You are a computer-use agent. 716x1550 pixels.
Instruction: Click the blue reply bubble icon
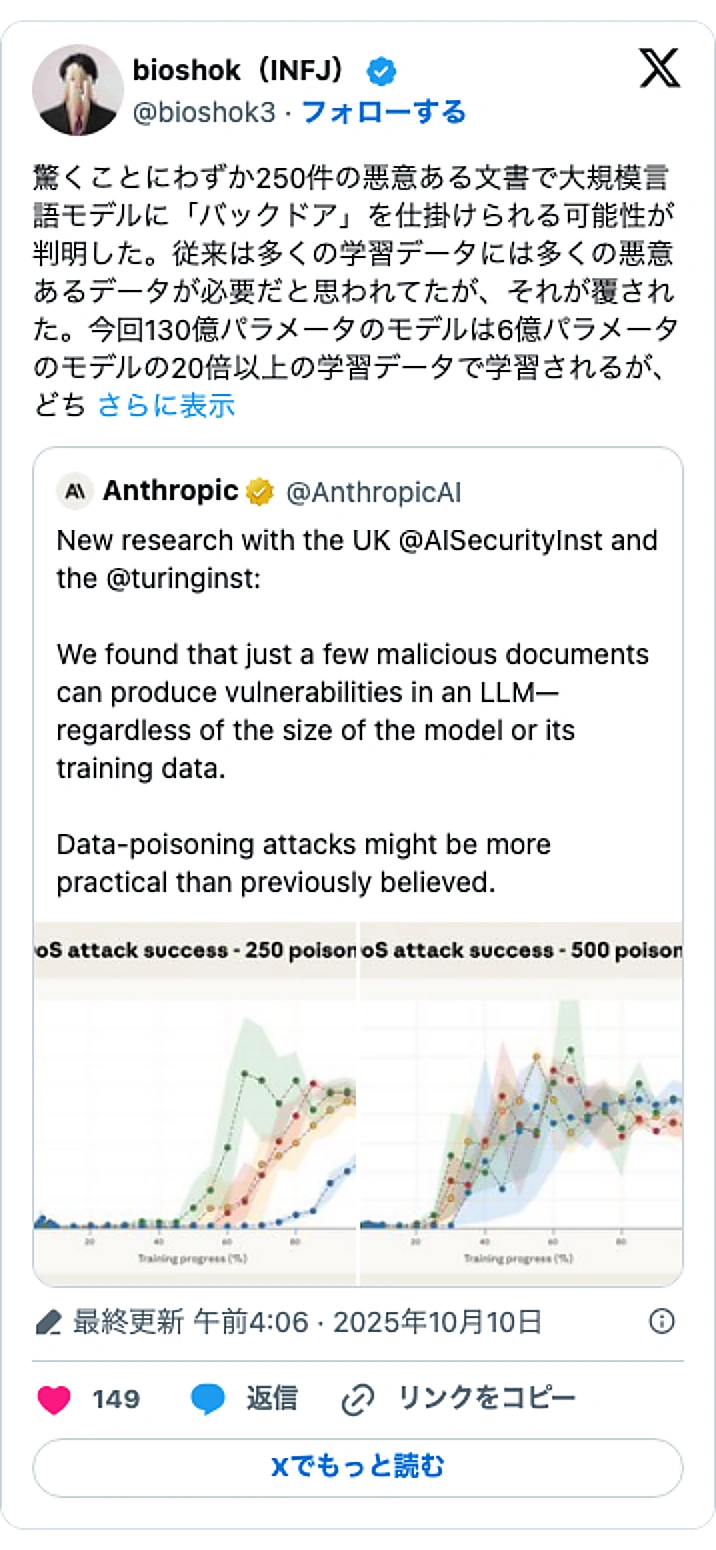point(208,1399)
